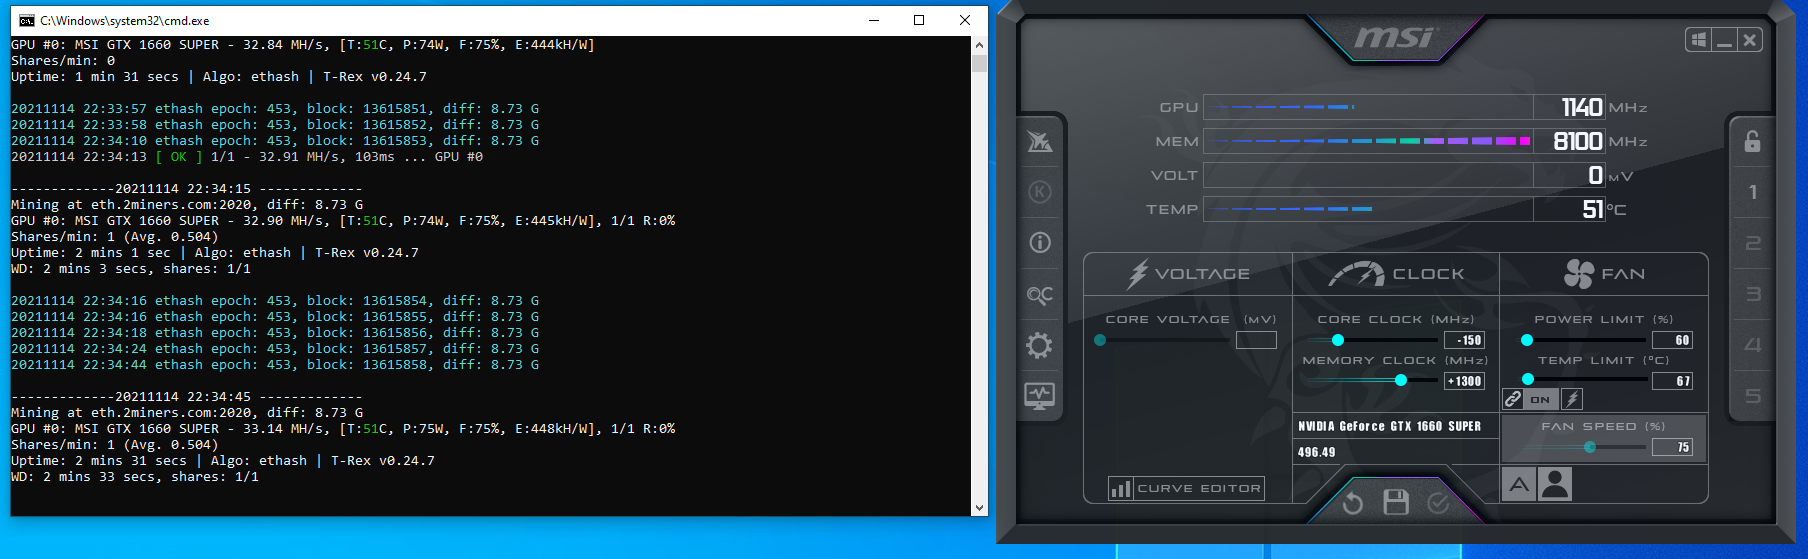Screen dimensions: 1808x559
Task: Click the Core Clock -150 value field
Action: (x=1464, y=340)
